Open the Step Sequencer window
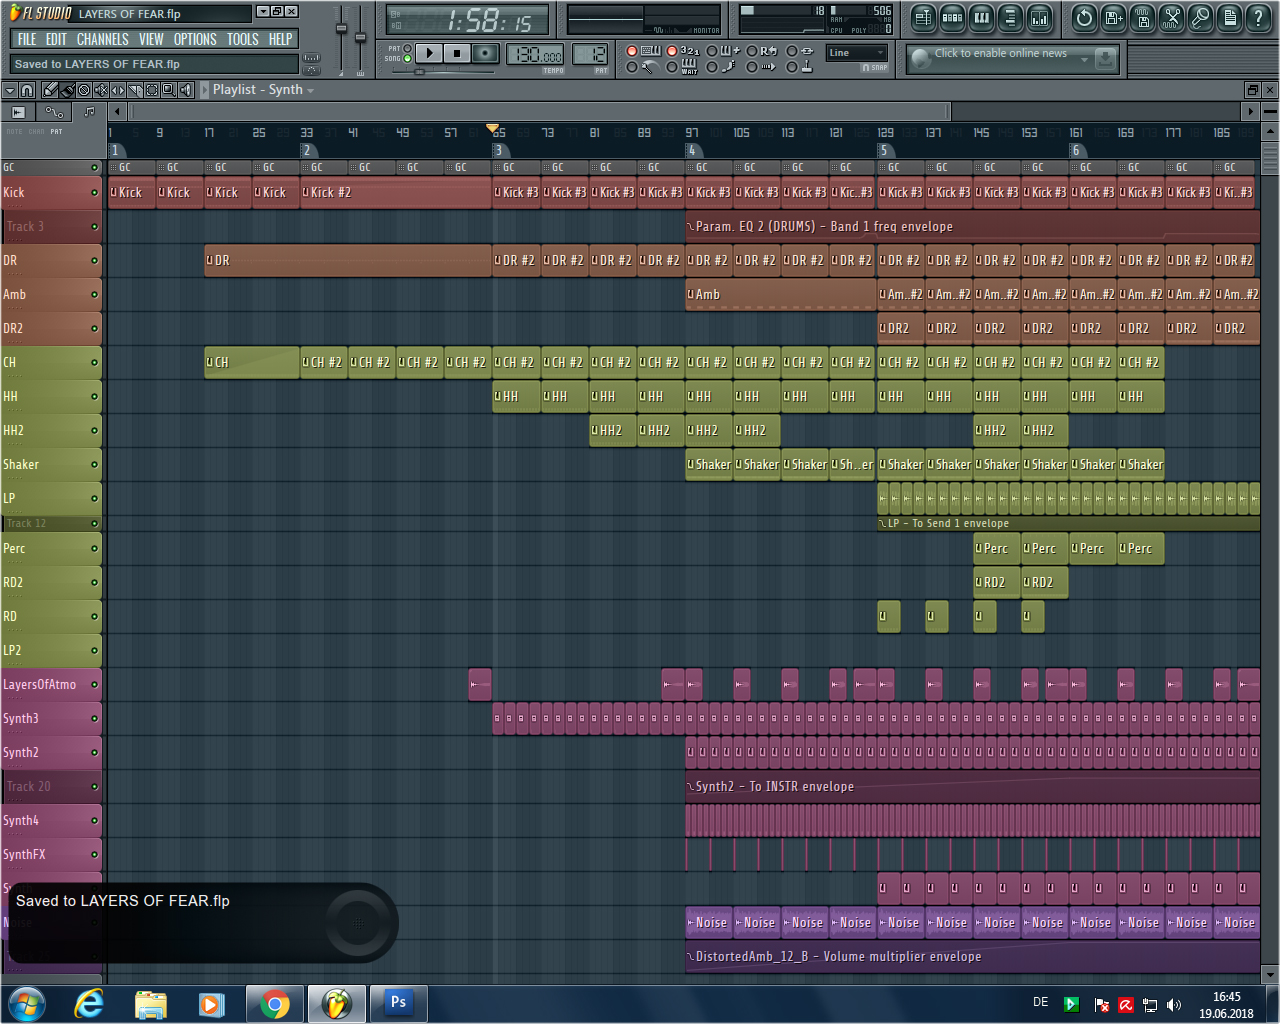The height and width of the screenshot is (1024, 1280). coord(953,18)
